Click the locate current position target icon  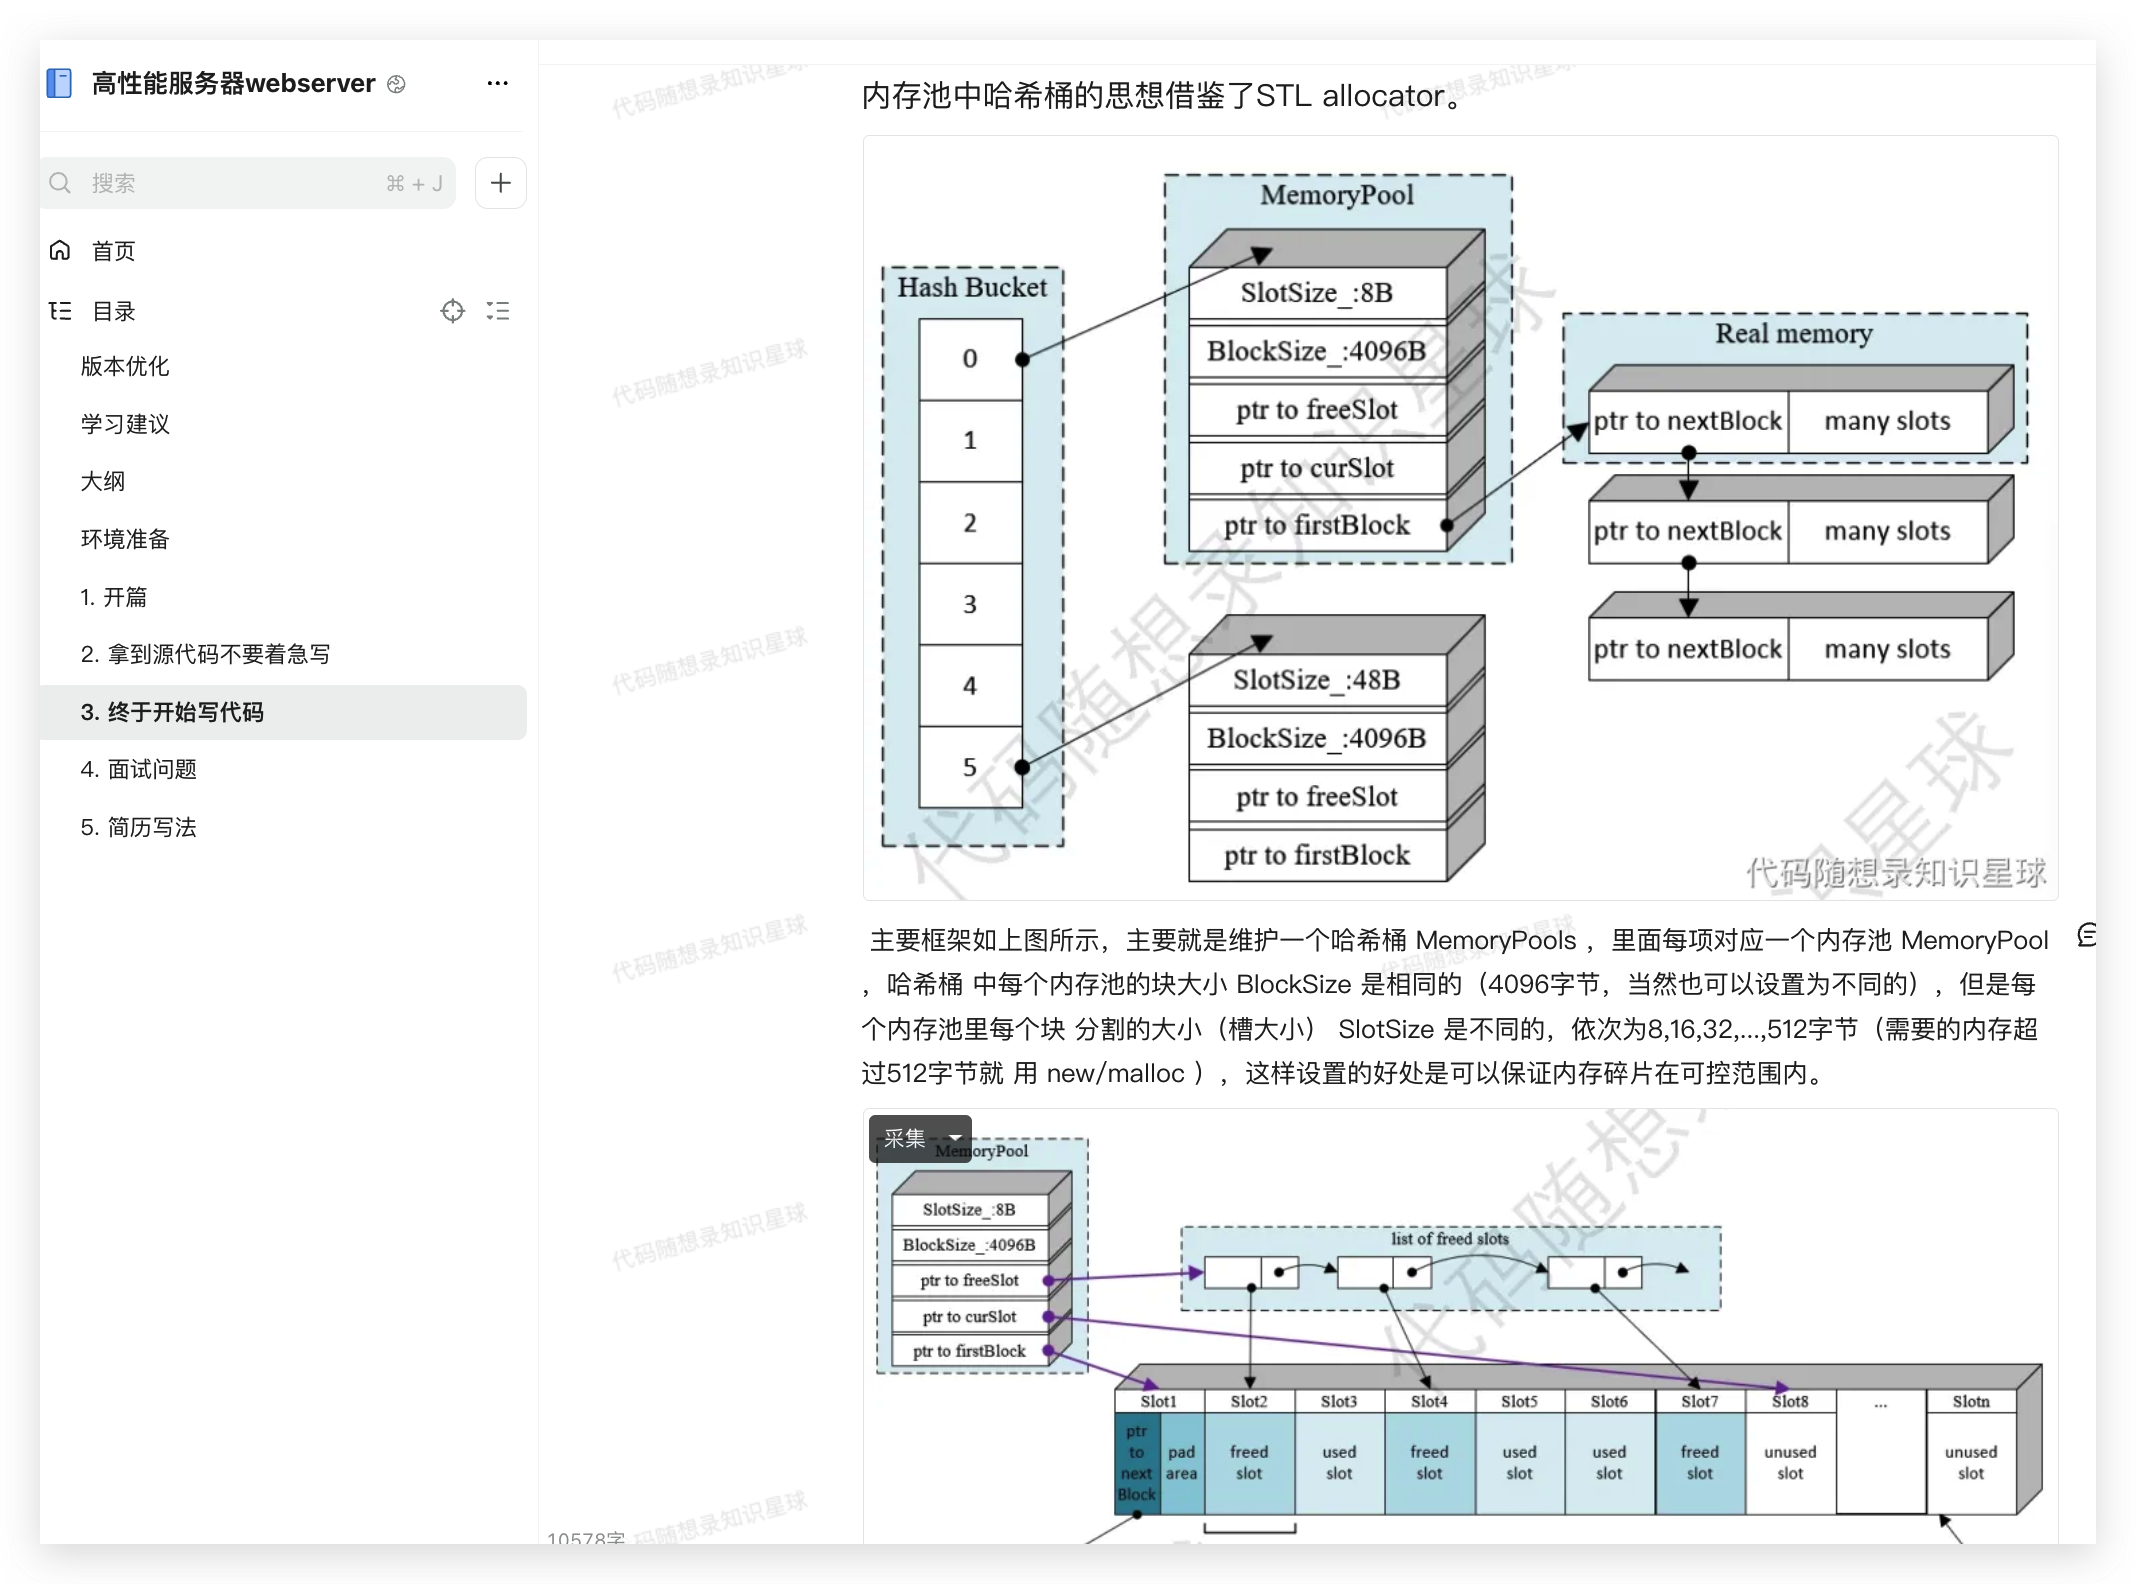(453, 310)
